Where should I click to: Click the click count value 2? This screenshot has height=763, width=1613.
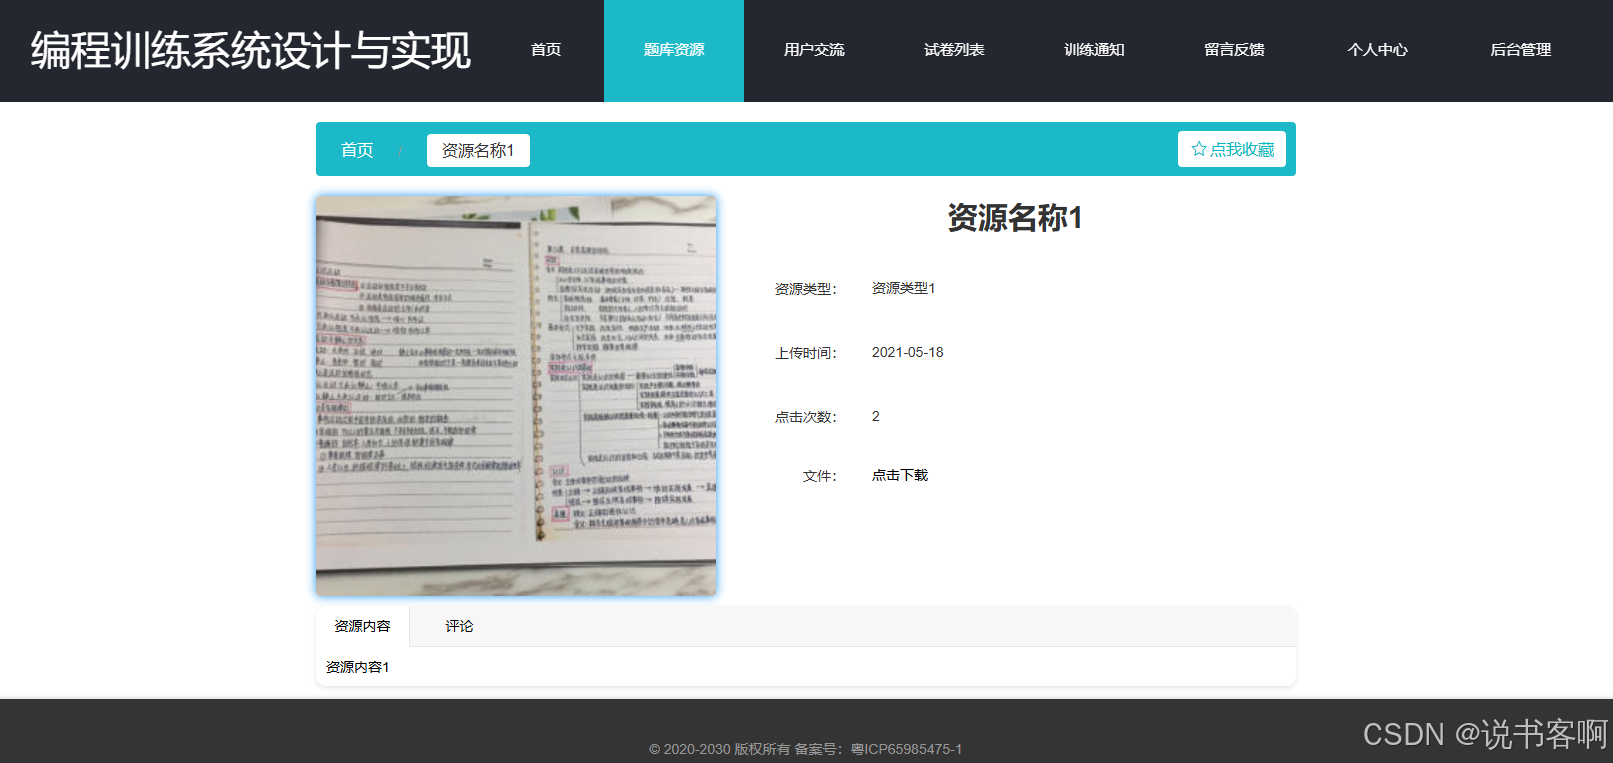click(875, 416)
